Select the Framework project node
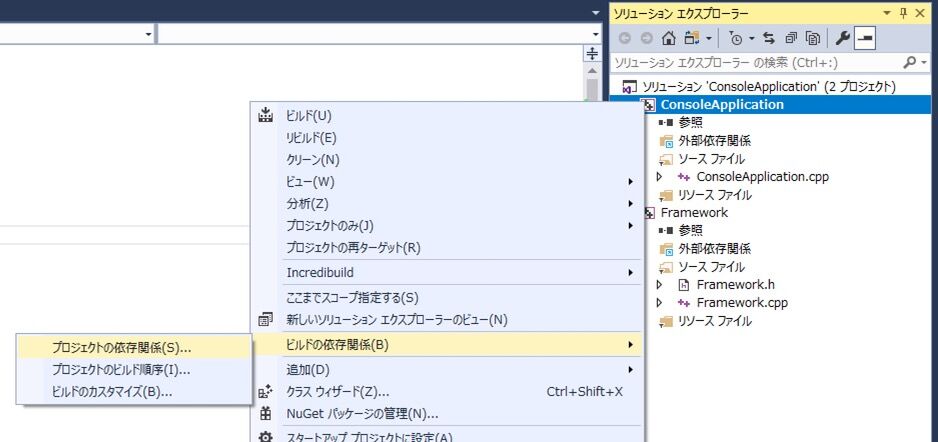Image resolution: width=938 pixels, height=442 pixels. [x=694, y=212]
